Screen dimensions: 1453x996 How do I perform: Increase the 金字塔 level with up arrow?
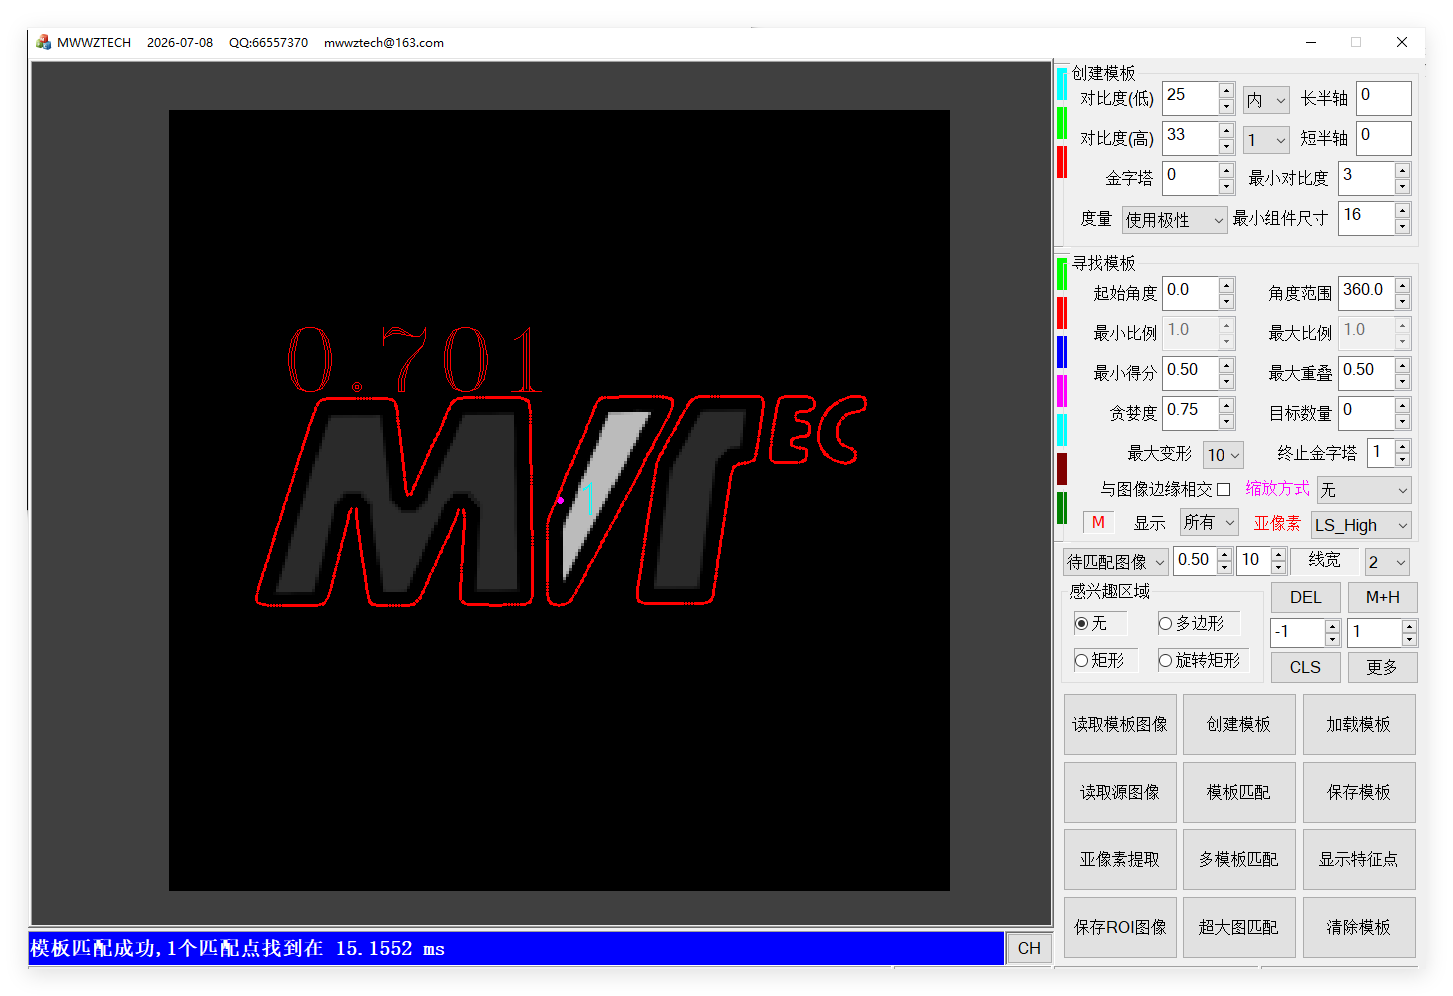(1226, 171)
